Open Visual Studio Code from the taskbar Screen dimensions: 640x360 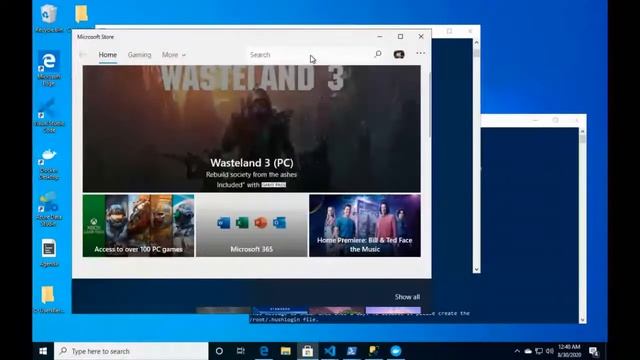click(x=330, y=351)
